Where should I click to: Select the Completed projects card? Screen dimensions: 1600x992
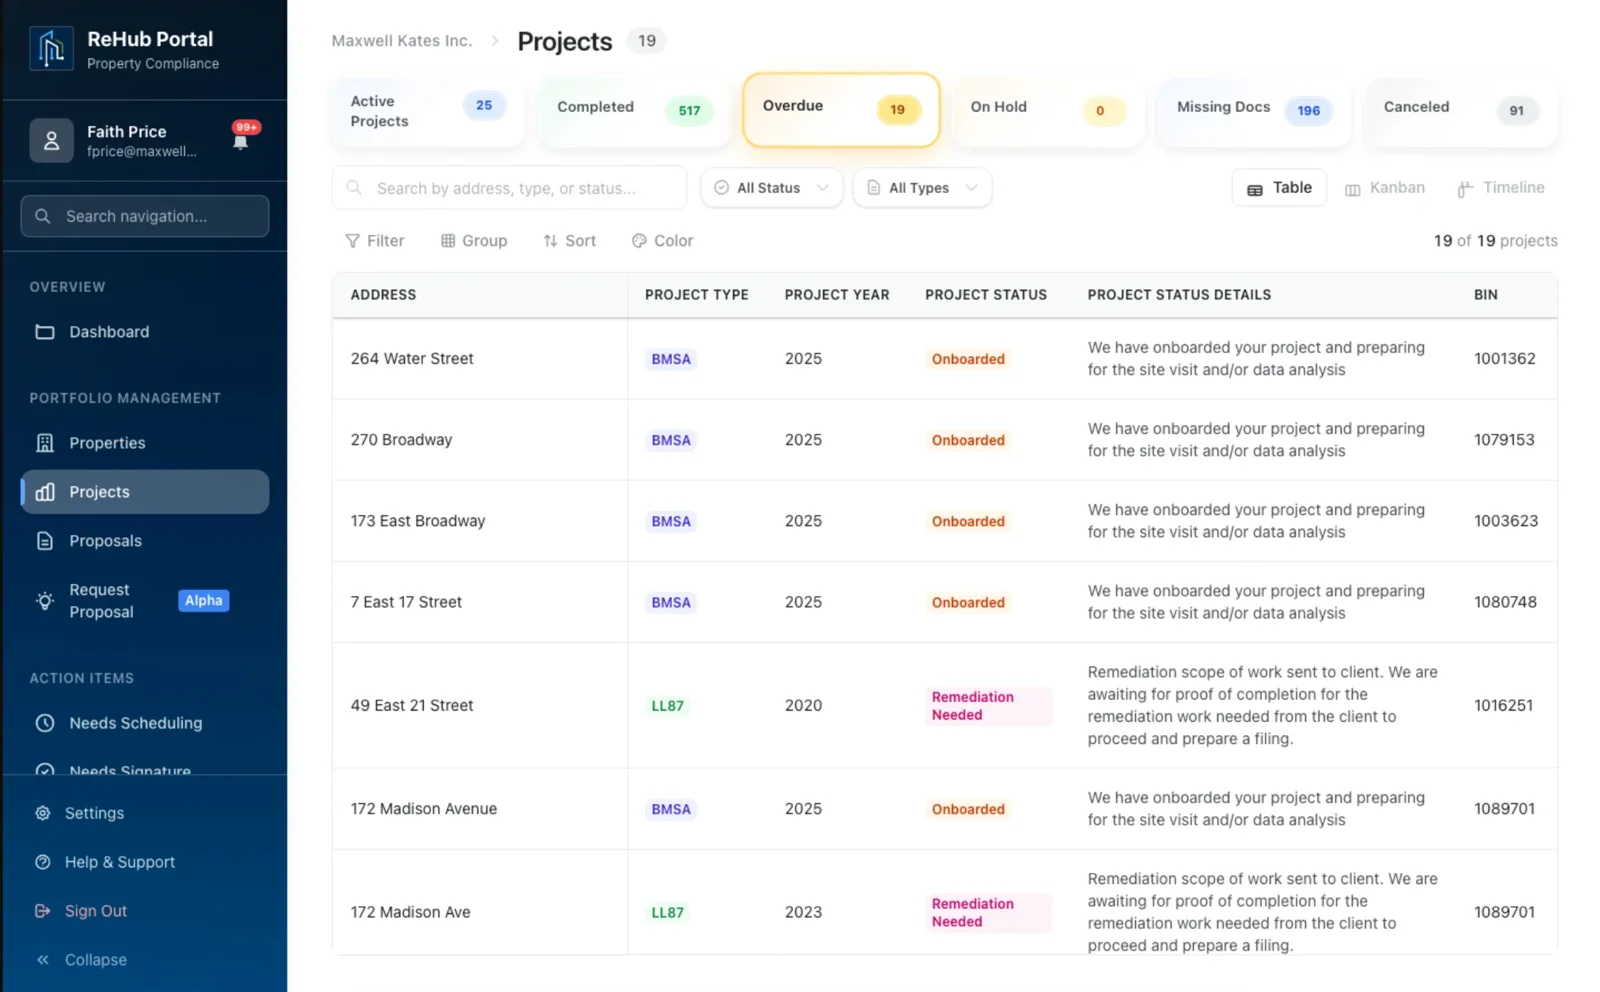click(634, 111)
